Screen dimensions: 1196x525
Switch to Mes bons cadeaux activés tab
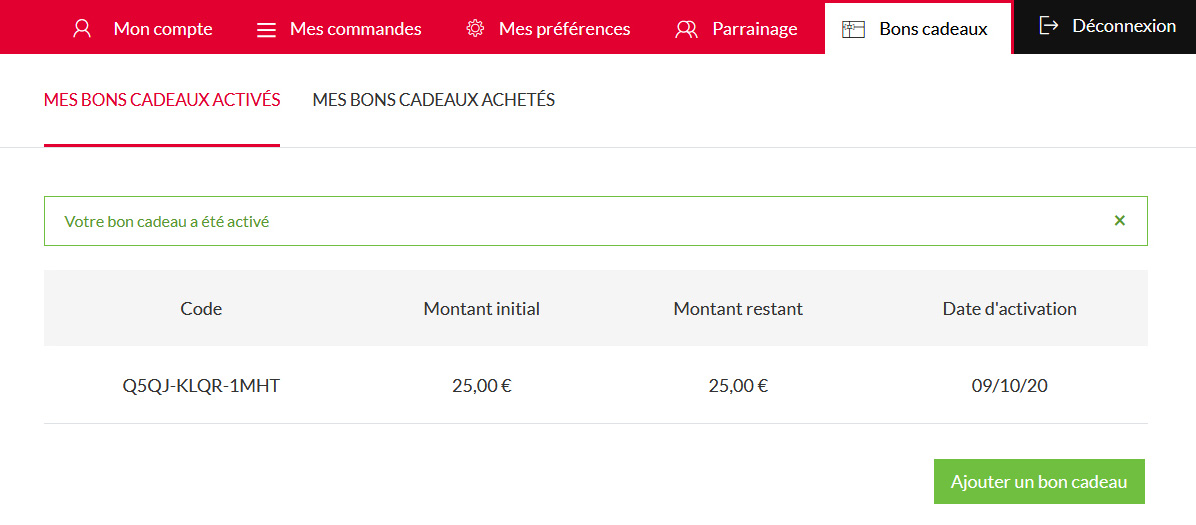click(162, 100)
